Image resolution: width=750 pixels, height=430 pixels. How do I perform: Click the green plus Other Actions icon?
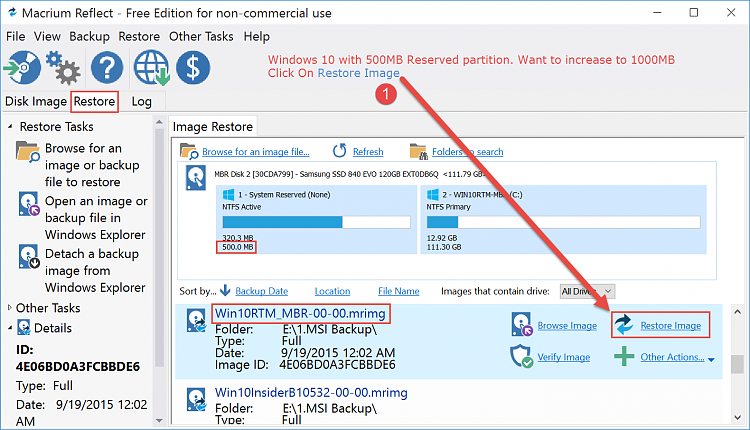click(x=624, y=356)
